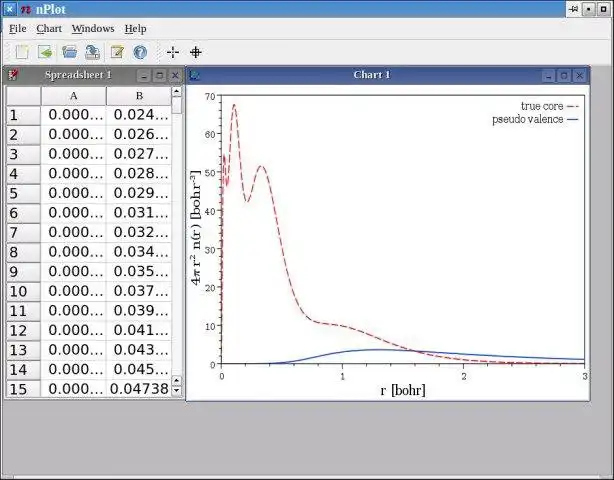The height and width of the screenshot is (480, 614).
Task: Click the Spreadsheet 1 window icon
Action: point(14,74)
